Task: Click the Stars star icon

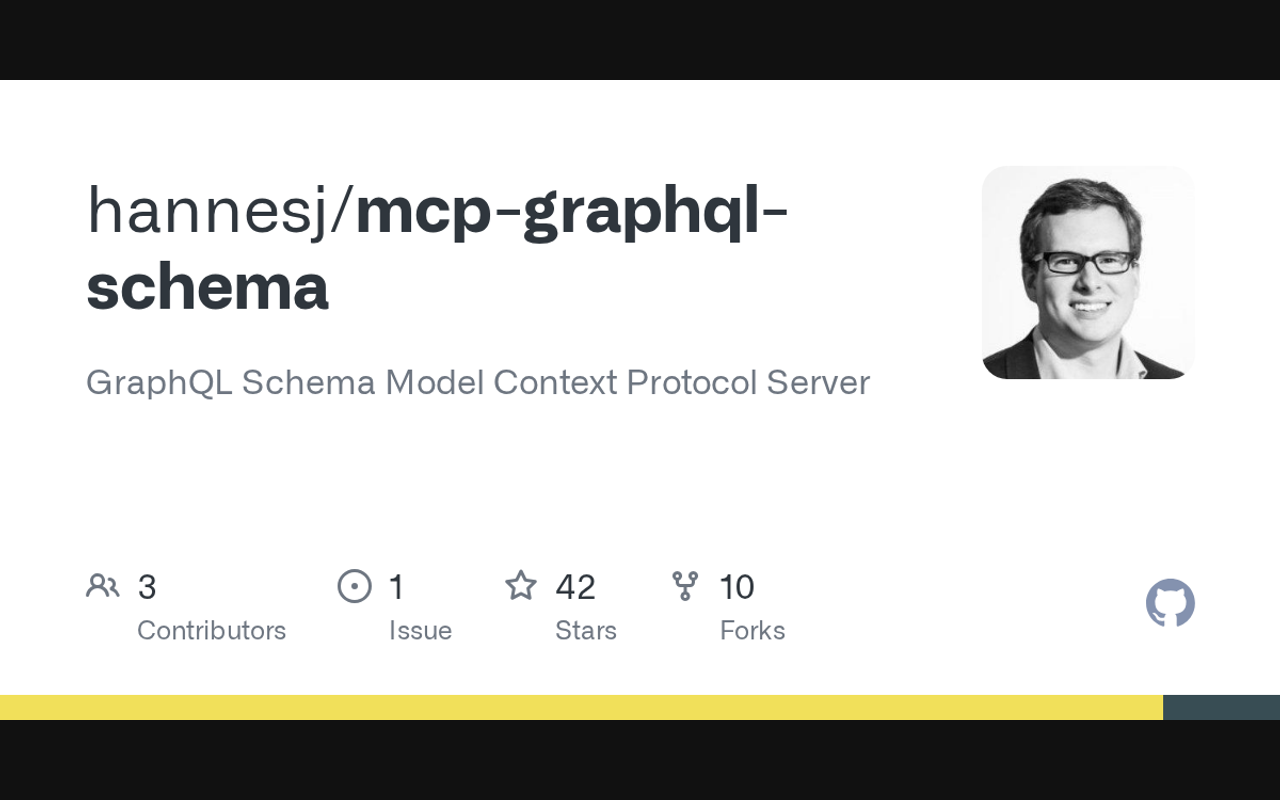Action: coord(521,586)
